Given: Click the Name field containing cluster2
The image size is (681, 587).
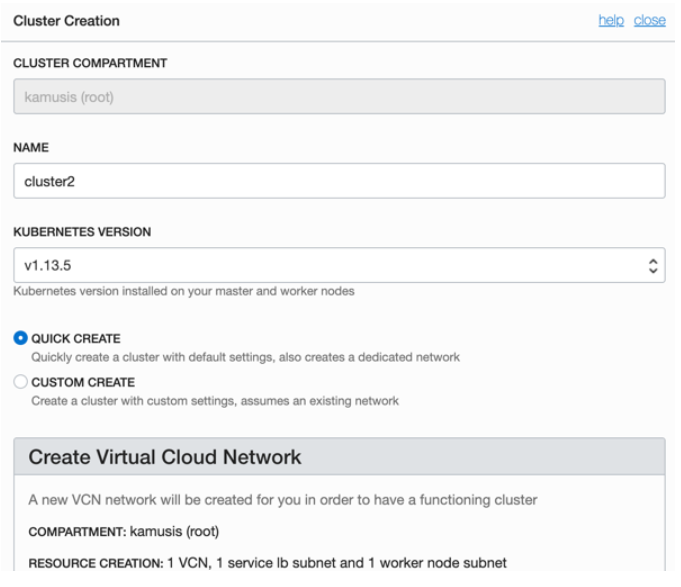Looking at the screenshot, I should click(x=340, y=182).
